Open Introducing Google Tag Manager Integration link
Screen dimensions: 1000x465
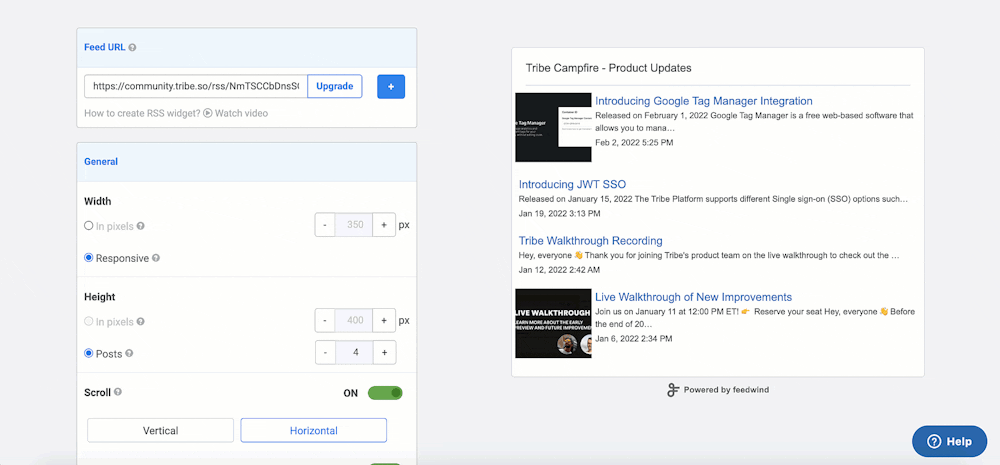[x=703, y=101]
